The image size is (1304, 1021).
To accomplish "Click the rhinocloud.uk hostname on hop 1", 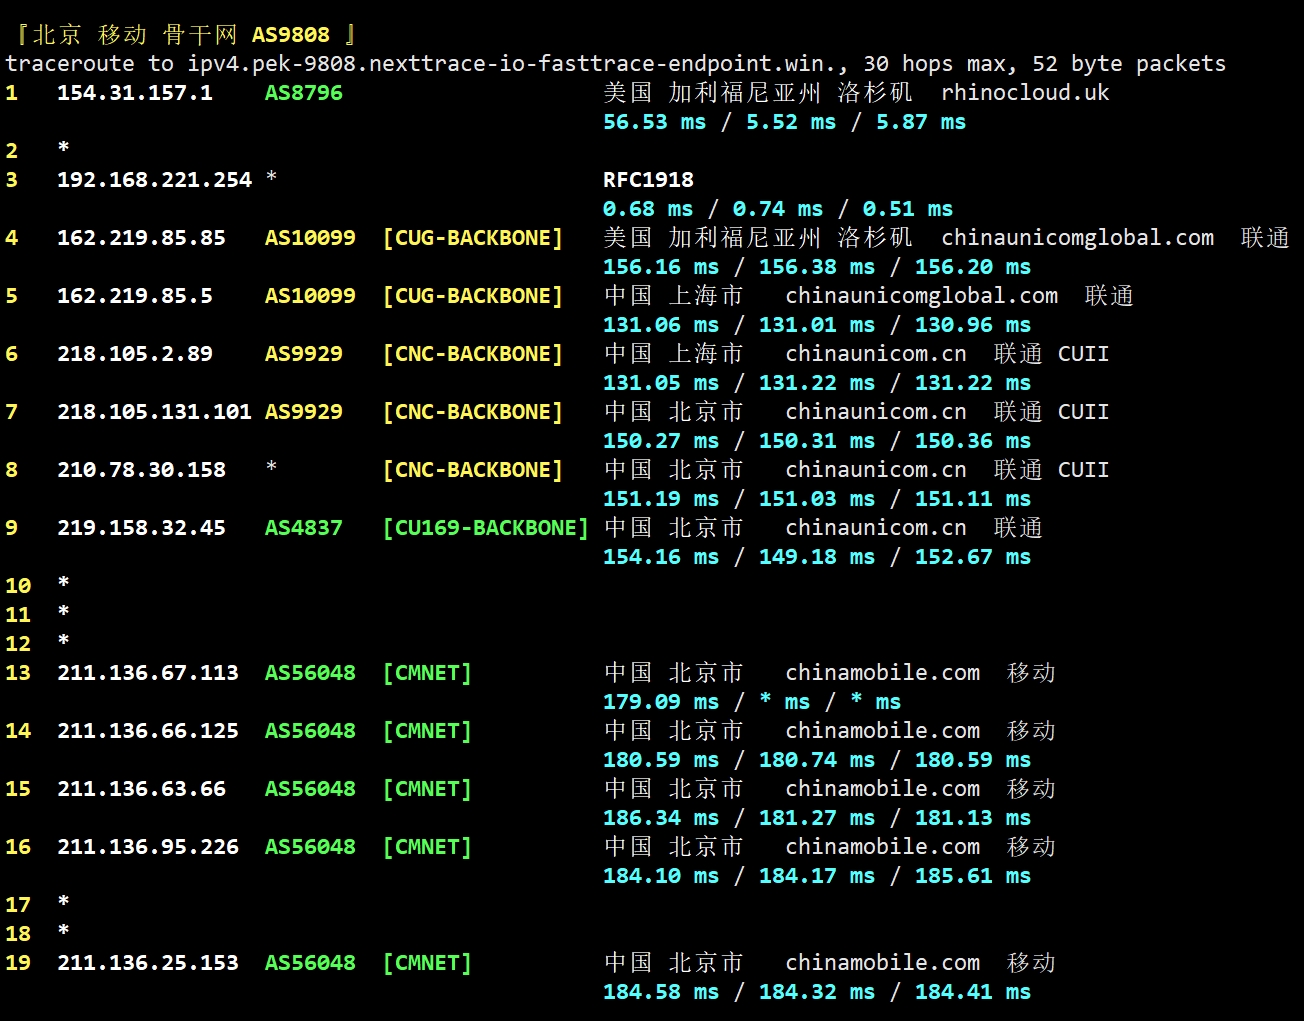I will [x=1025, y=93].
